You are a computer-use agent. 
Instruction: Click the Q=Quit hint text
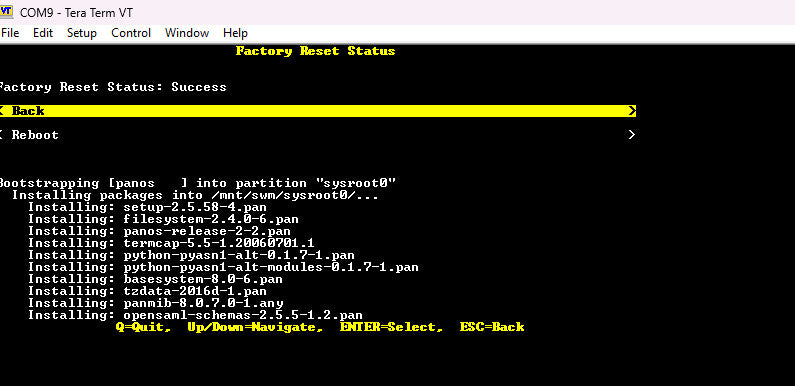coord(143,327)
